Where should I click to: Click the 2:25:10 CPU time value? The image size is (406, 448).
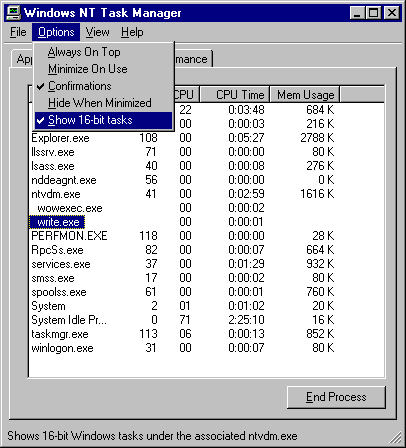point(246,320)
